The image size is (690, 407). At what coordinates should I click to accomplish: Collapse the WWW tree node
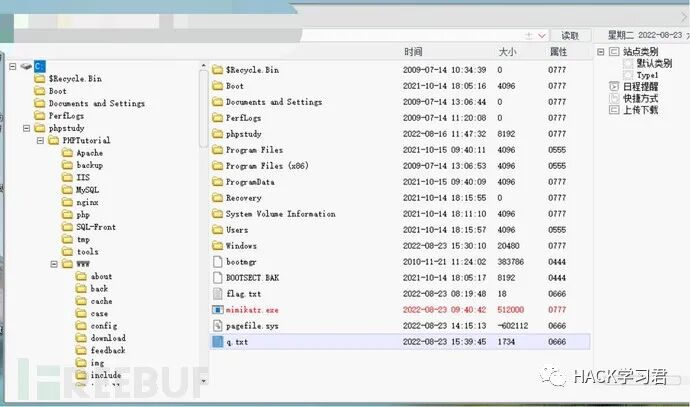[x=54, y=264]
